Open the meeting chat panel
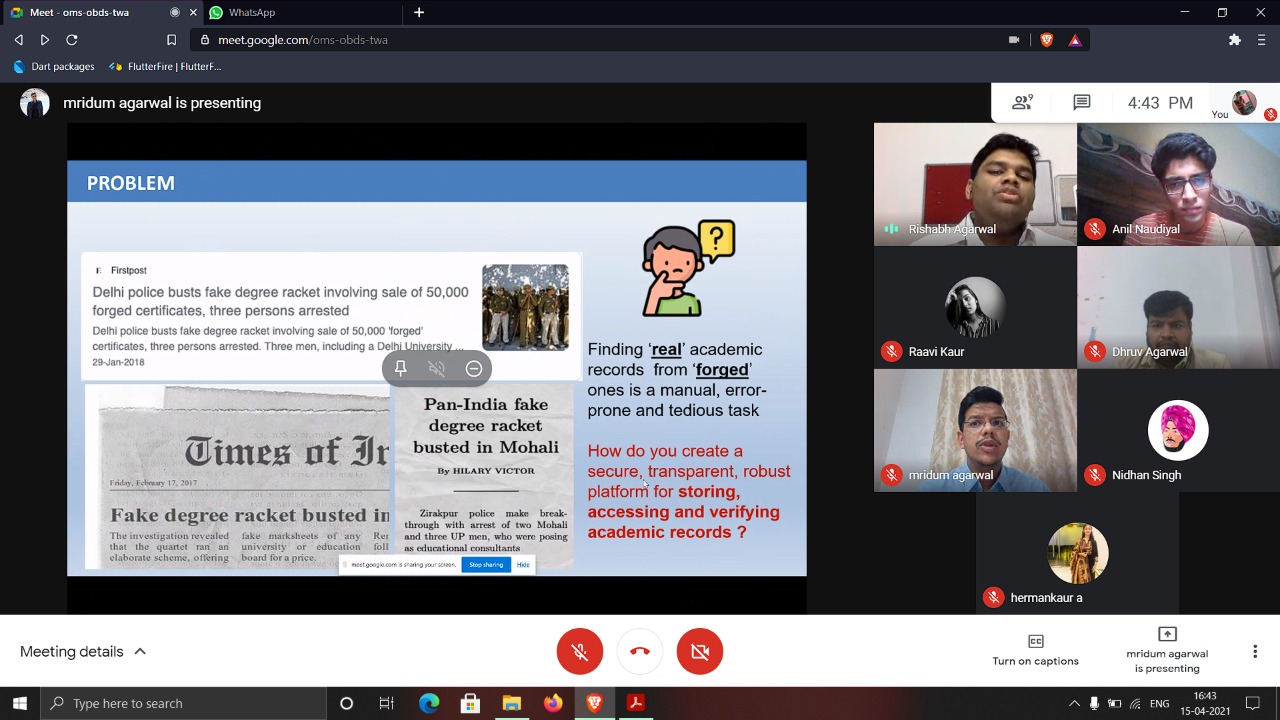Screen dimensions: 1280x720 1081,102
